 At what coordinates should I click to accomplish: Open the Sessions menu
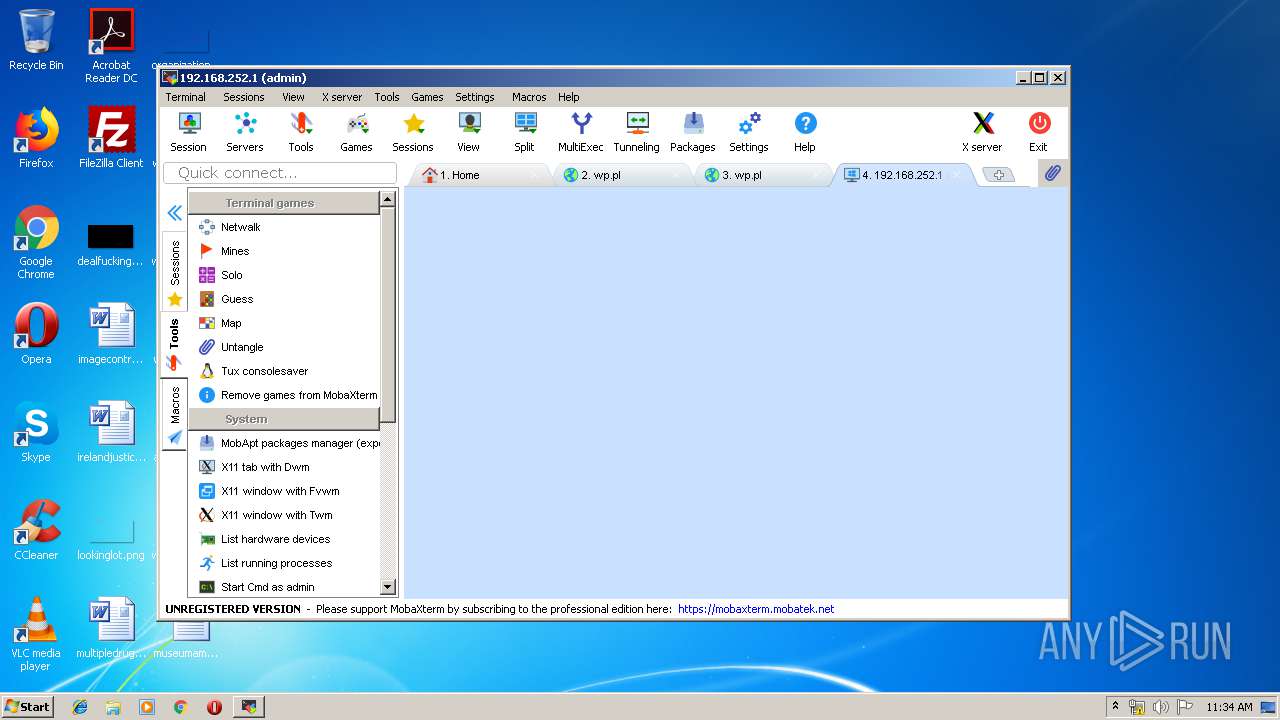244,97
